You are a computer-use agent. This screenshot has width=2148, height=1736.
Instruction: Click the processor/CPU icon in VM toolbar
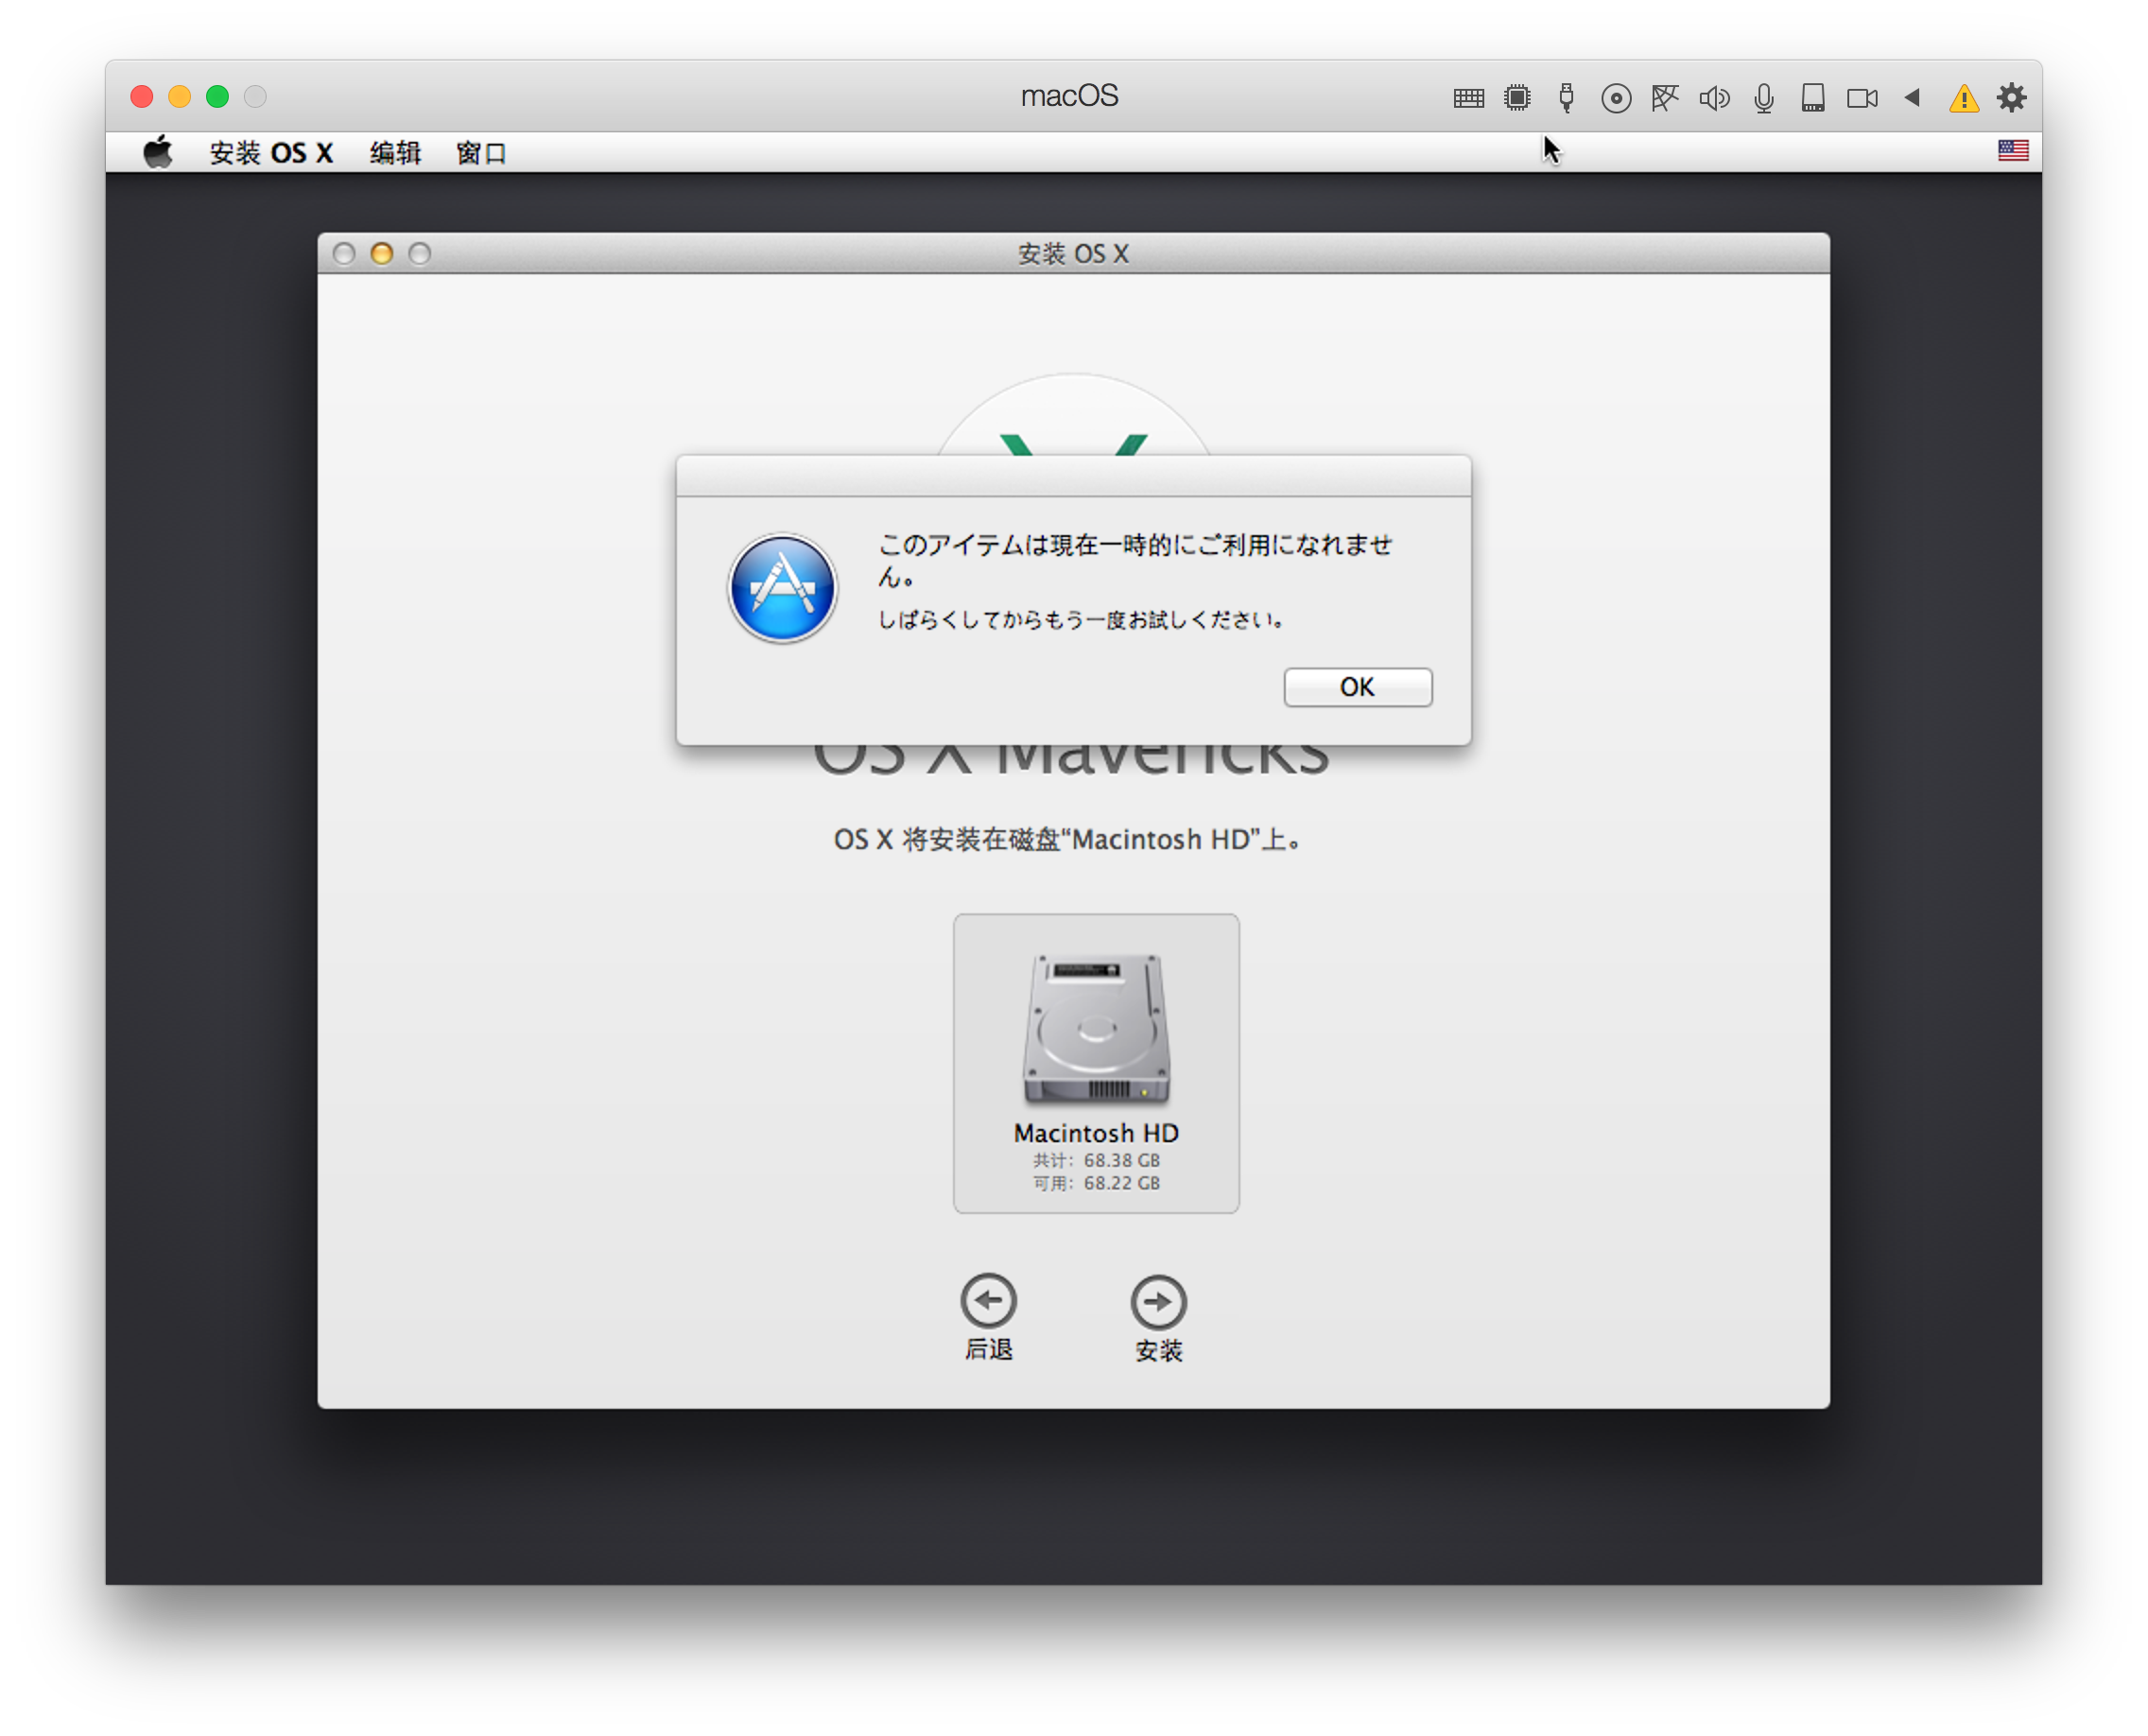point(1516,97)
